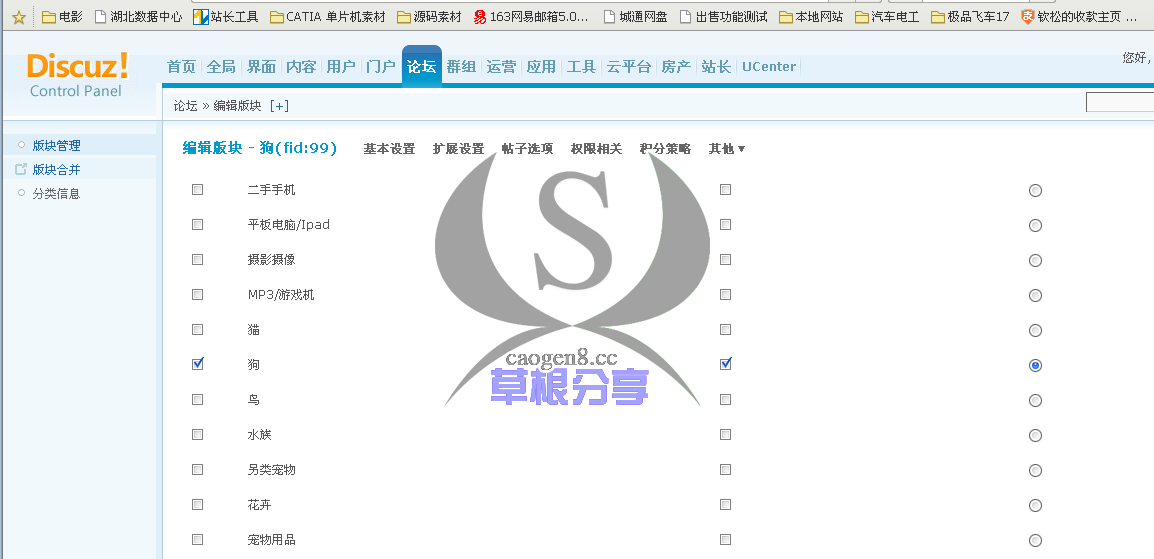Select the radio button for 花卉

pos(1036,506)
